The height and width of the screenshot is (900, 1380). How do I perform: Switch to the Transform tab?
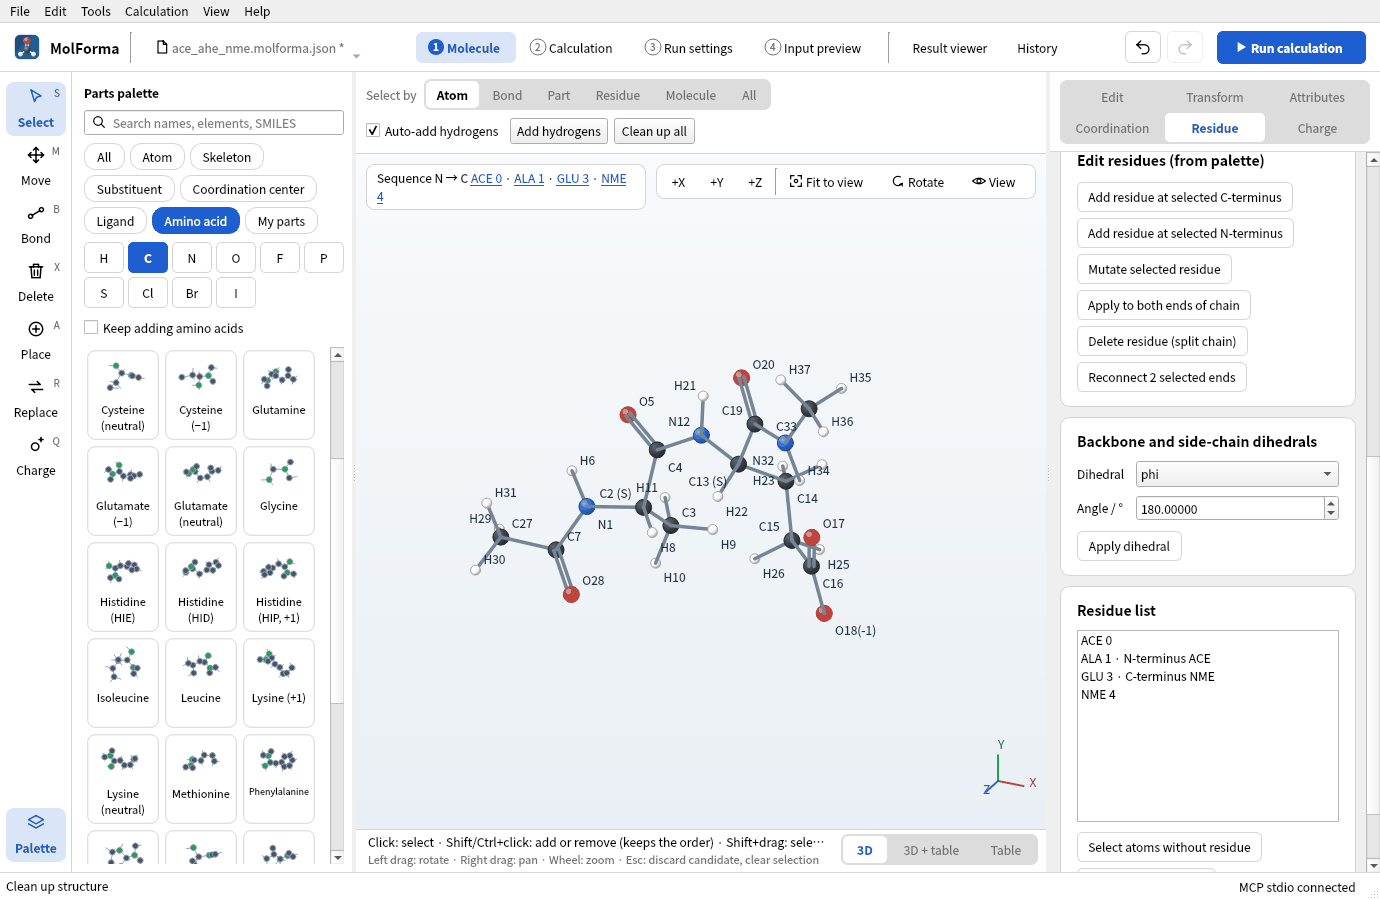(x=1214, y=97)
